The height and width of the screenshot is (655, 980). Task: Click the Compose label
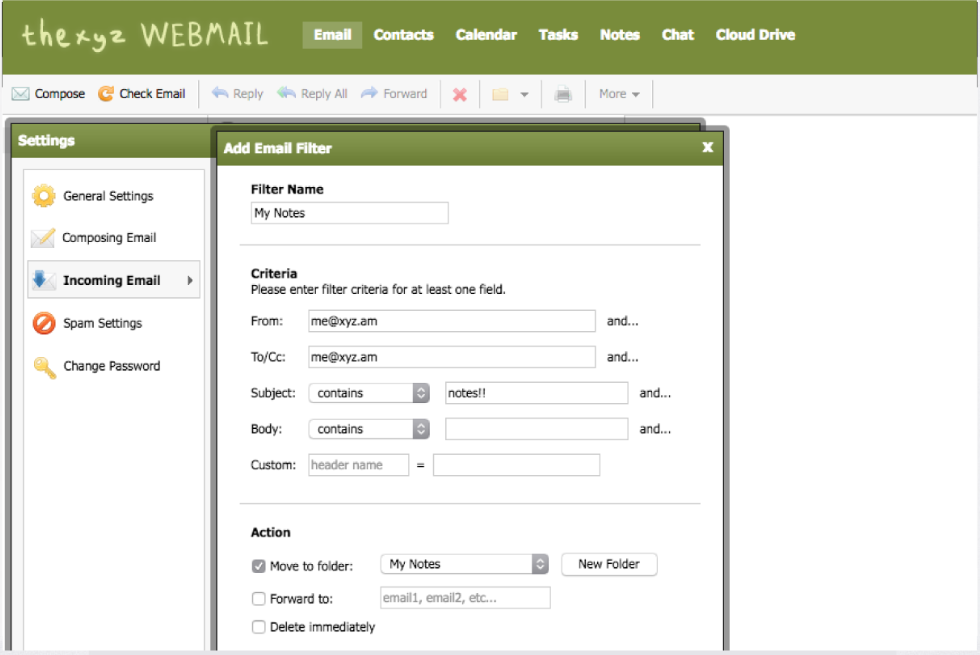point(60,94)
